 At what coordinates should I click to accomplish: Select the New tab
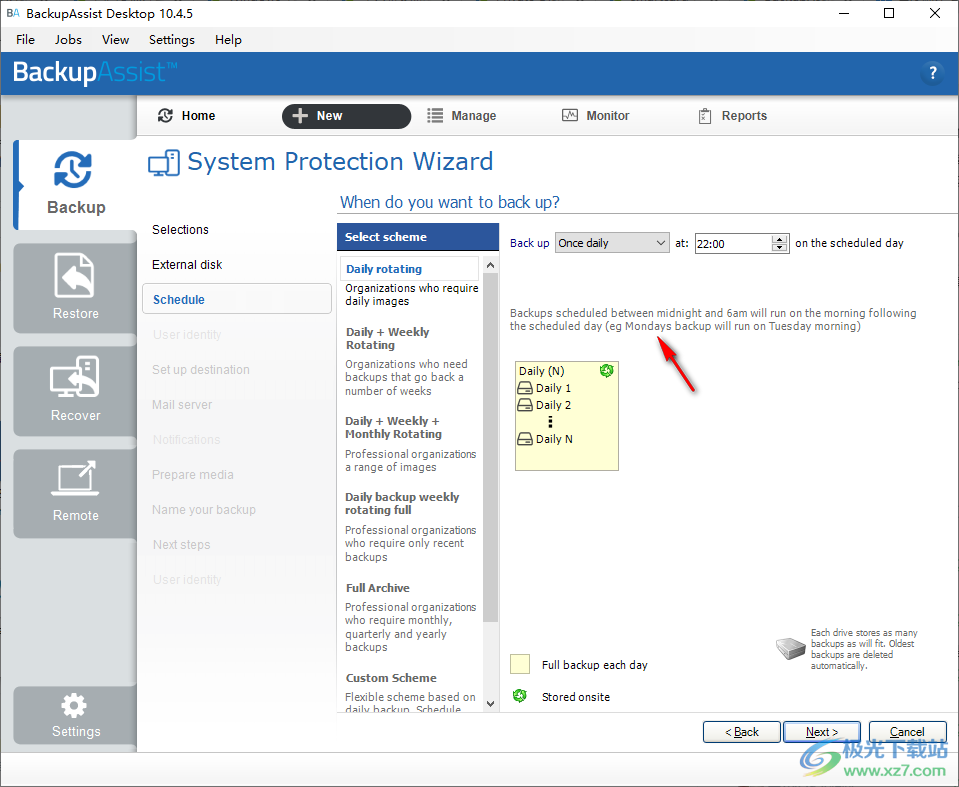click(x=346, y=116)
